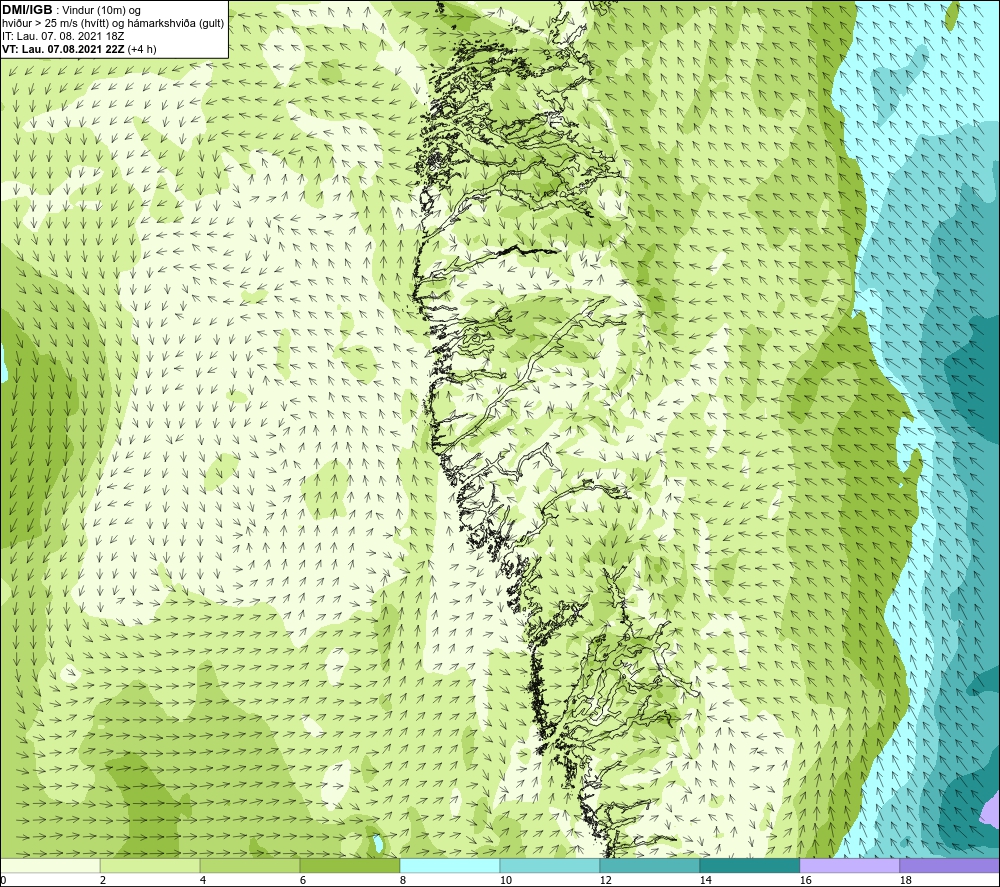Click the "DMI/IGB" title in the info box
The width and height of the screenshot is (1000, 887).
(x=27, y=10)
